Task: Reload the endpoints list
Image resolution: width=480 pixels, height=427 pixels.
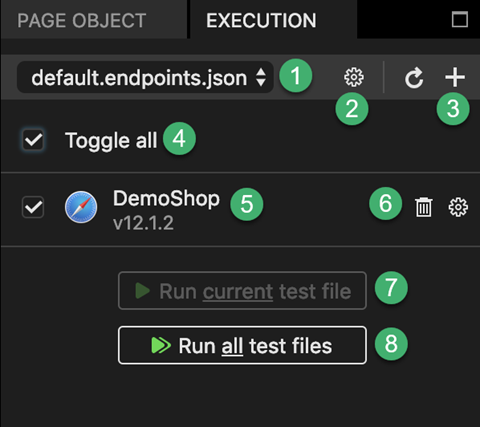Action: tap(414, 78)
